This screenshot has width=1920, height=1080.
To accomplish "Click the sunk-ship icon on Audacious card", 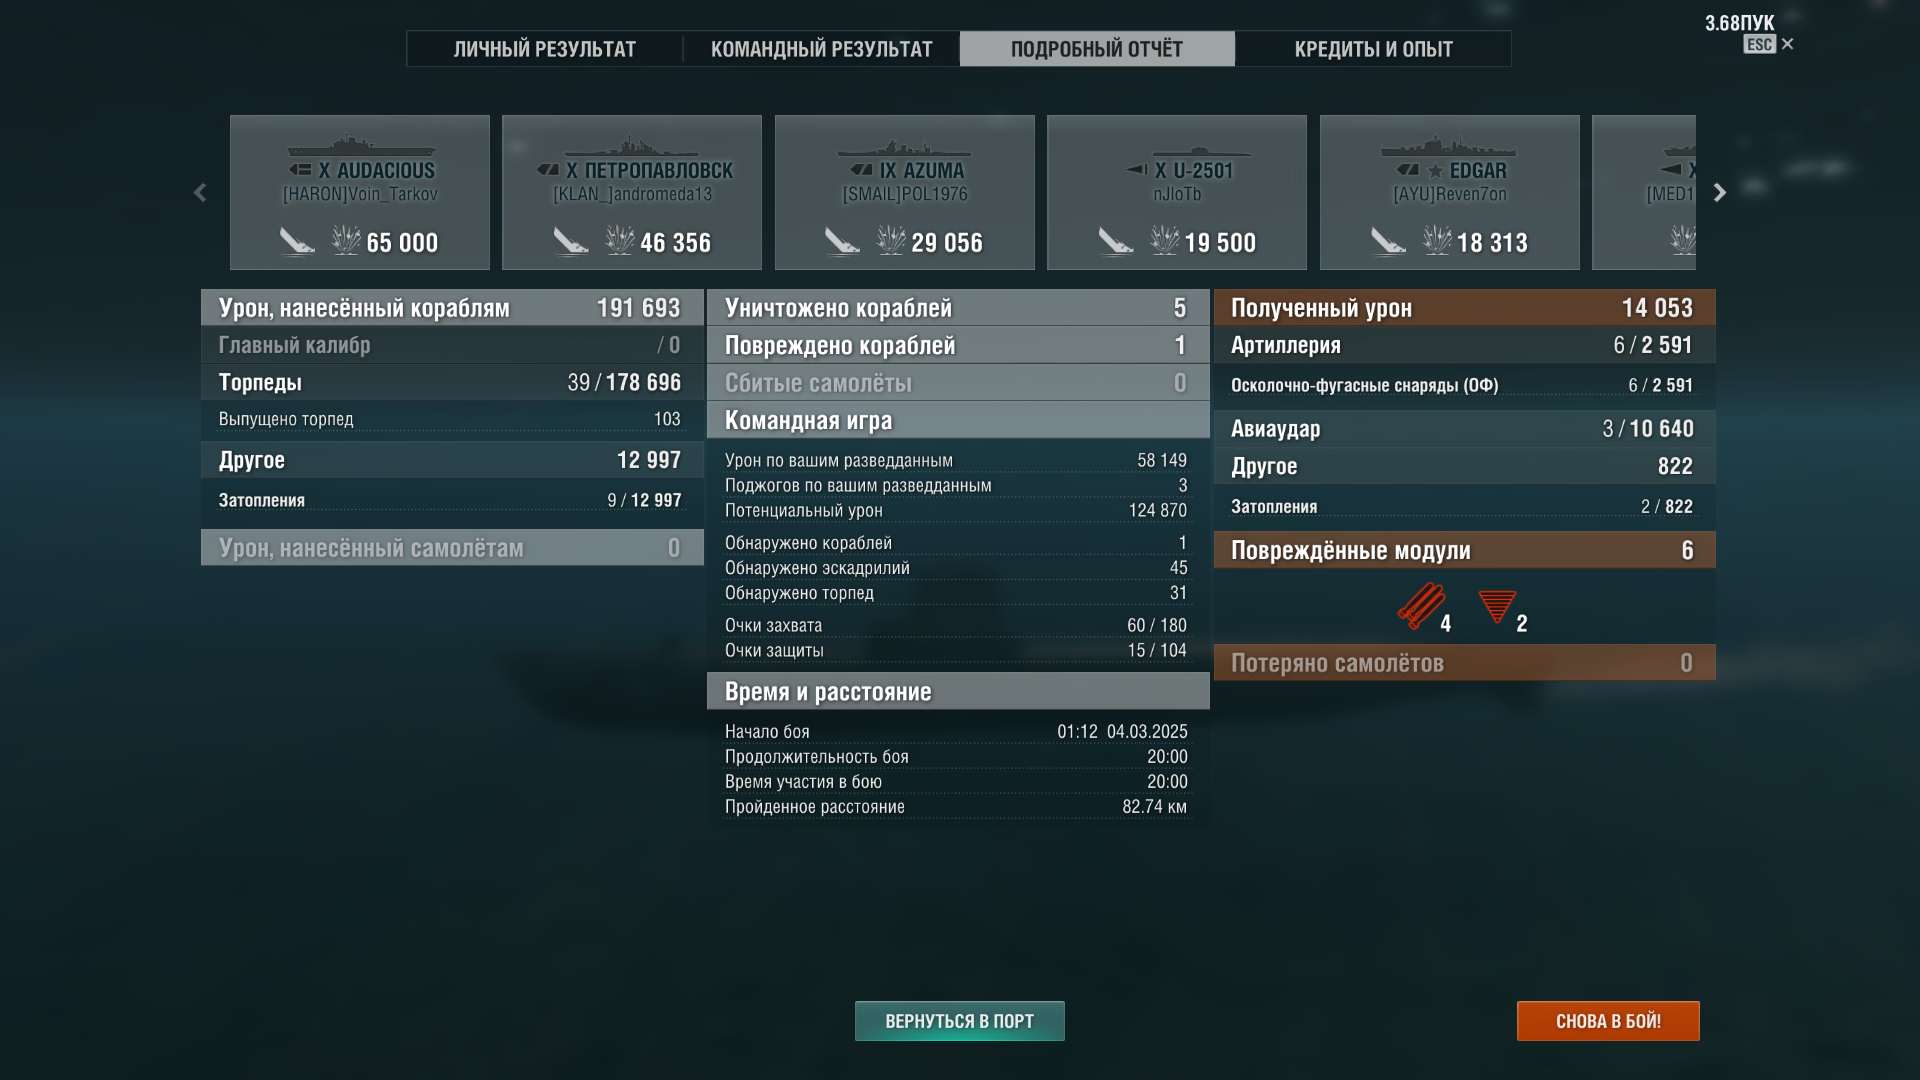I will point(297,241).
